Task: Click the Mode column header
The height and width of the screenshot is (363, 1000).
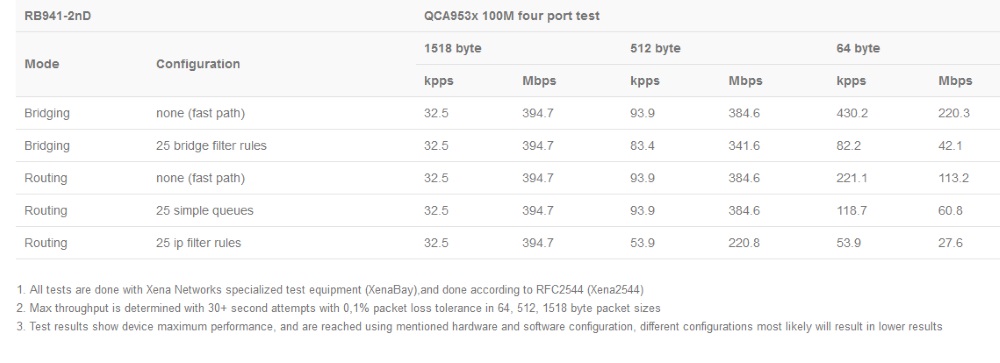Action: [41, 64]
